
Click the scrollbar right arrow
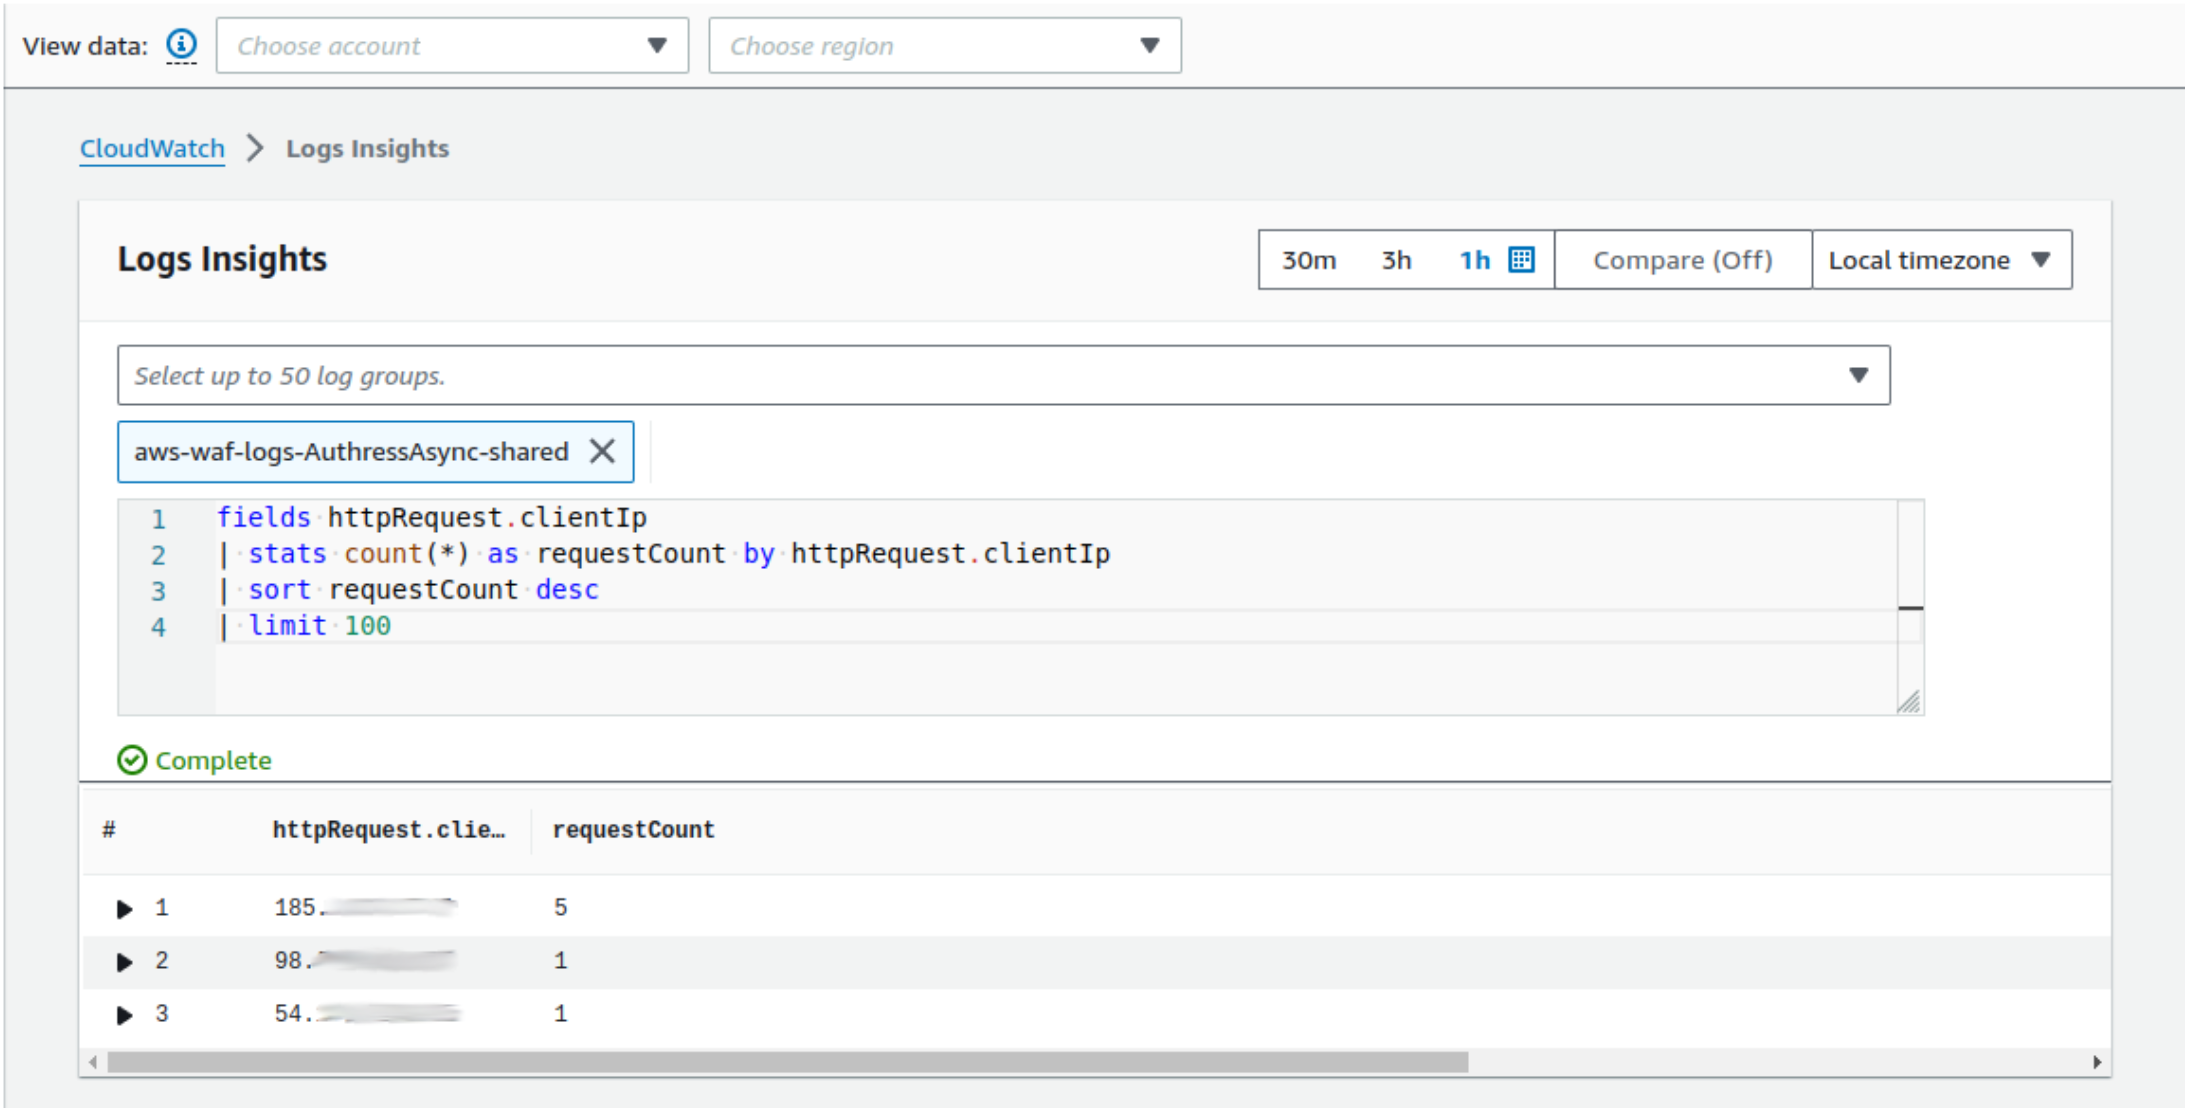tap(2096, 1062)
